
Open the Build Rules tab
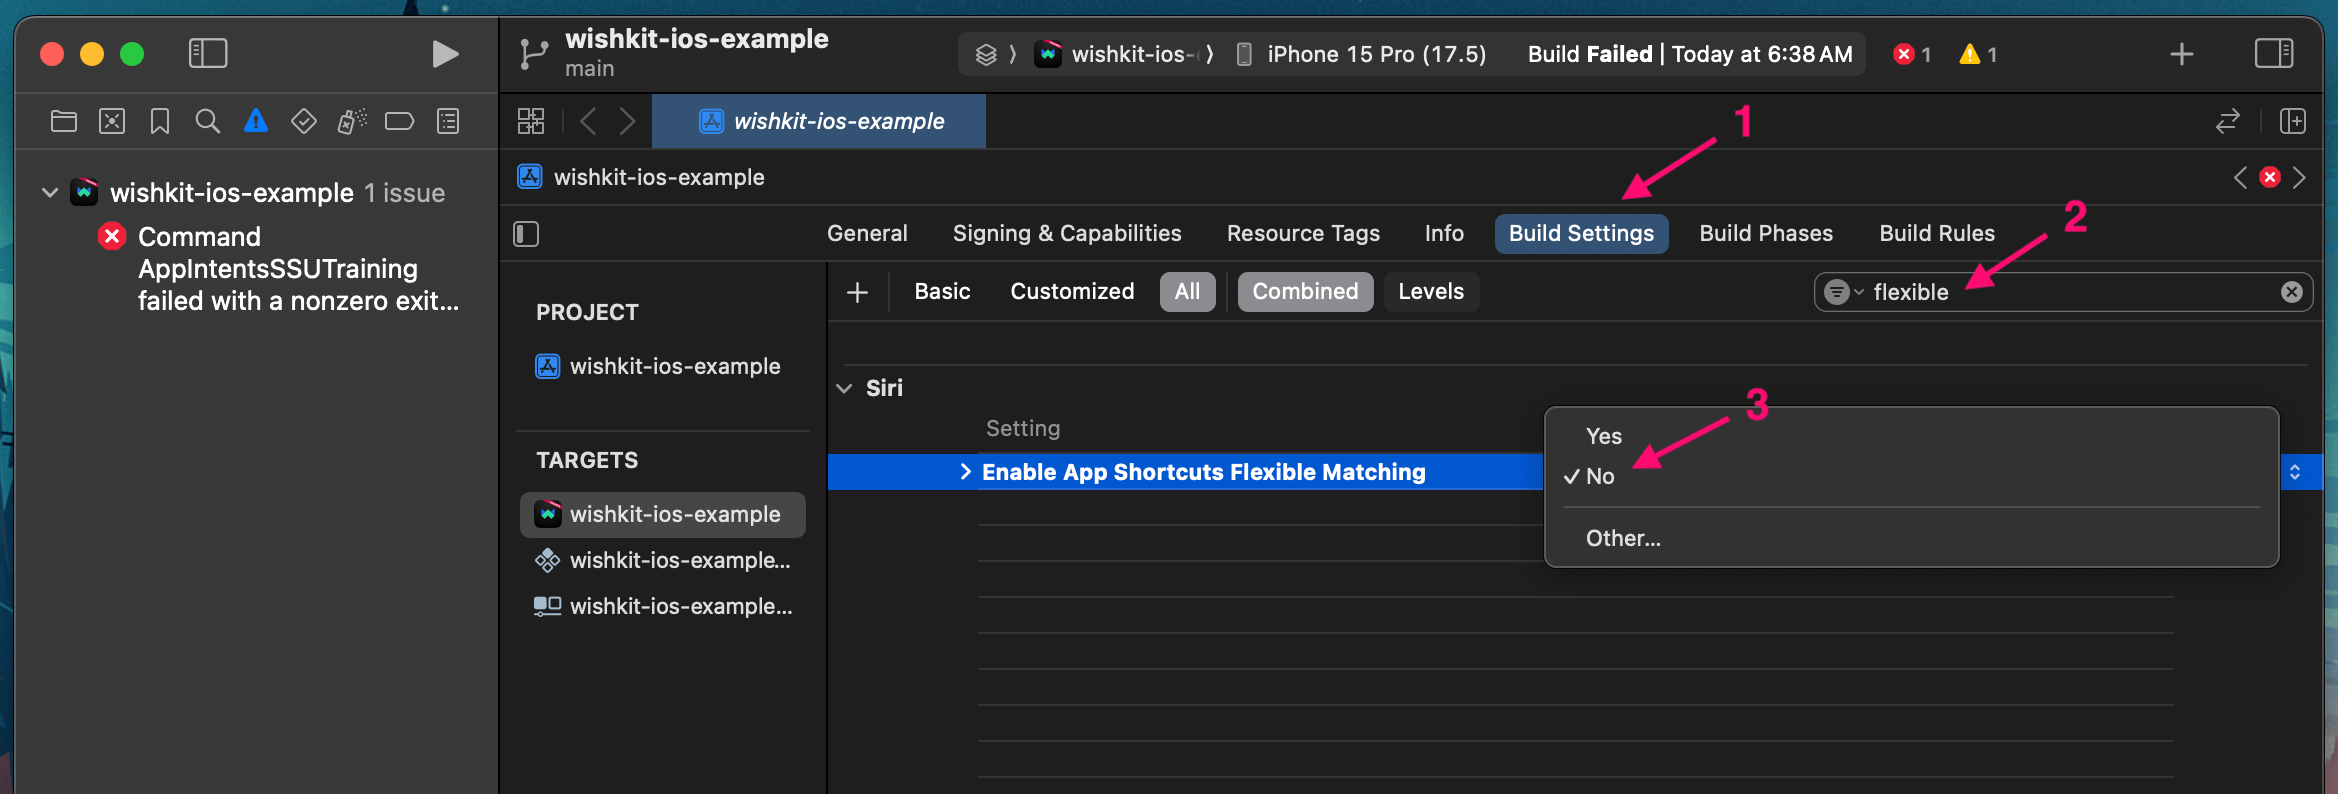tap(1937, 234)
